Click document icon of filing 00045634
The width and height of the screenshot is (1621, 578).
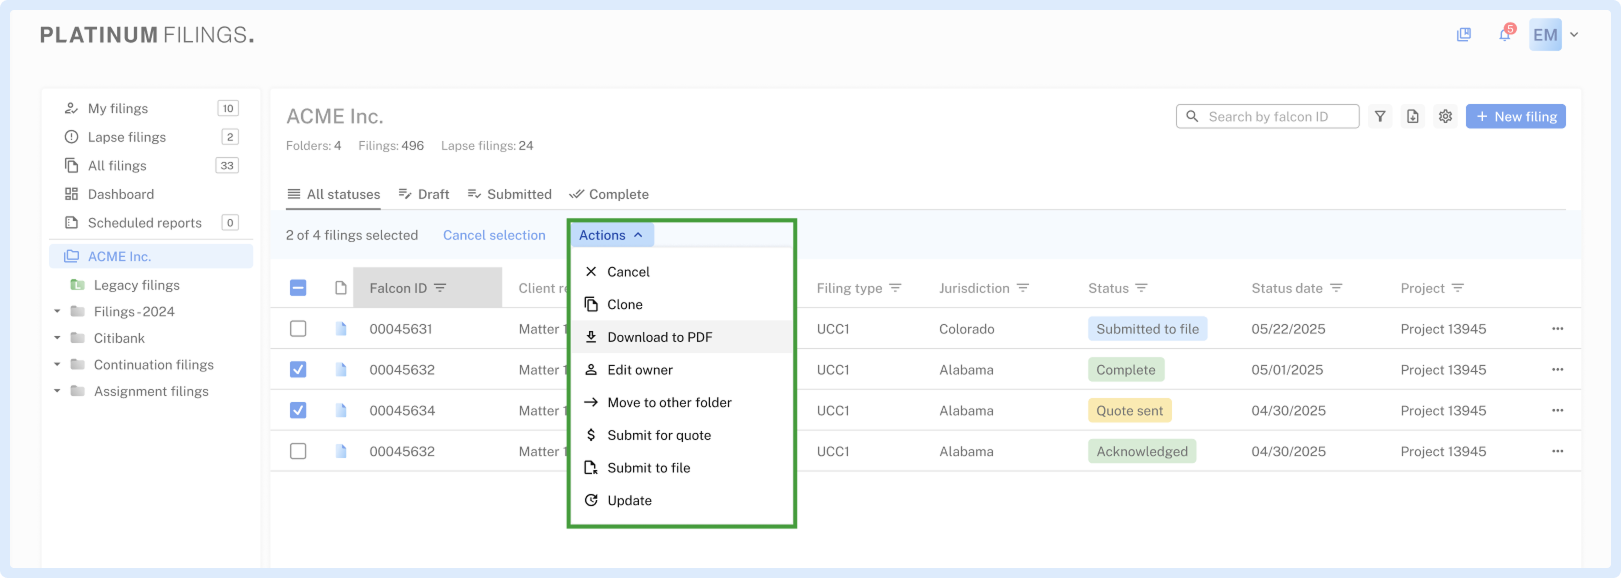(341, 410)
